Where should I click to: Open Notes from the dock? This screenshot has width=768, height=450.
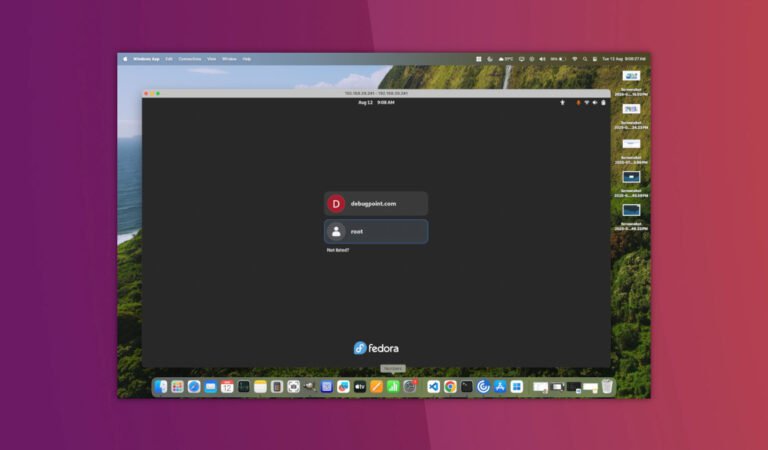[260, 386]
